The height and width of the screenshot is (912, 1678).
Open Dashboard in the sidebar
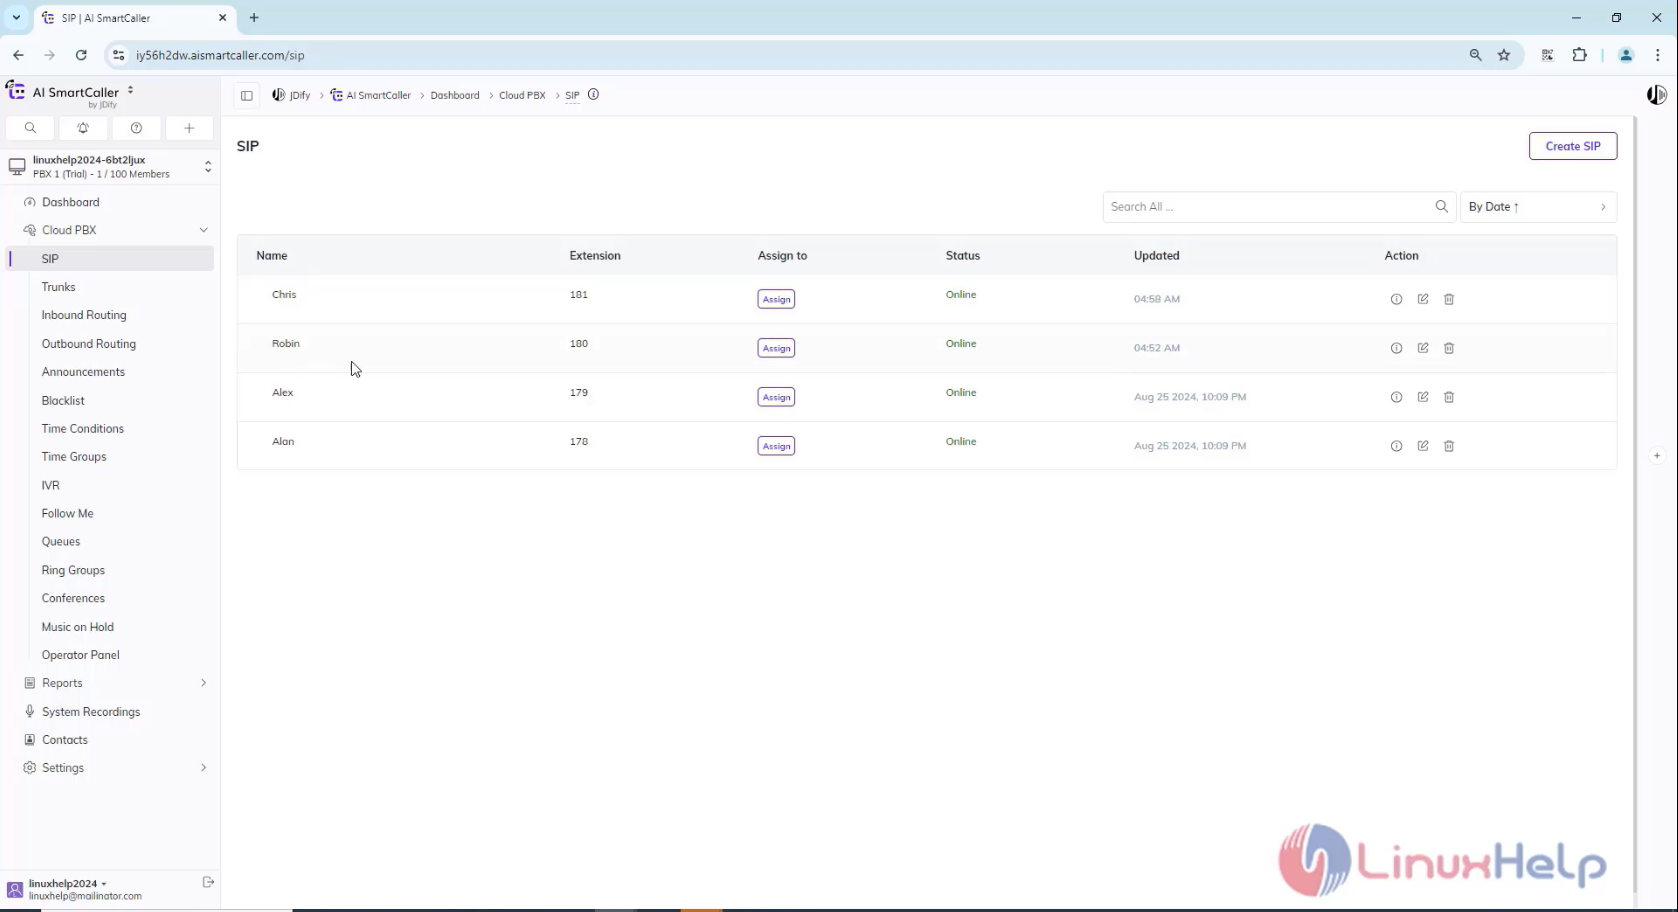pyautogui.click(x=70, y=202)
